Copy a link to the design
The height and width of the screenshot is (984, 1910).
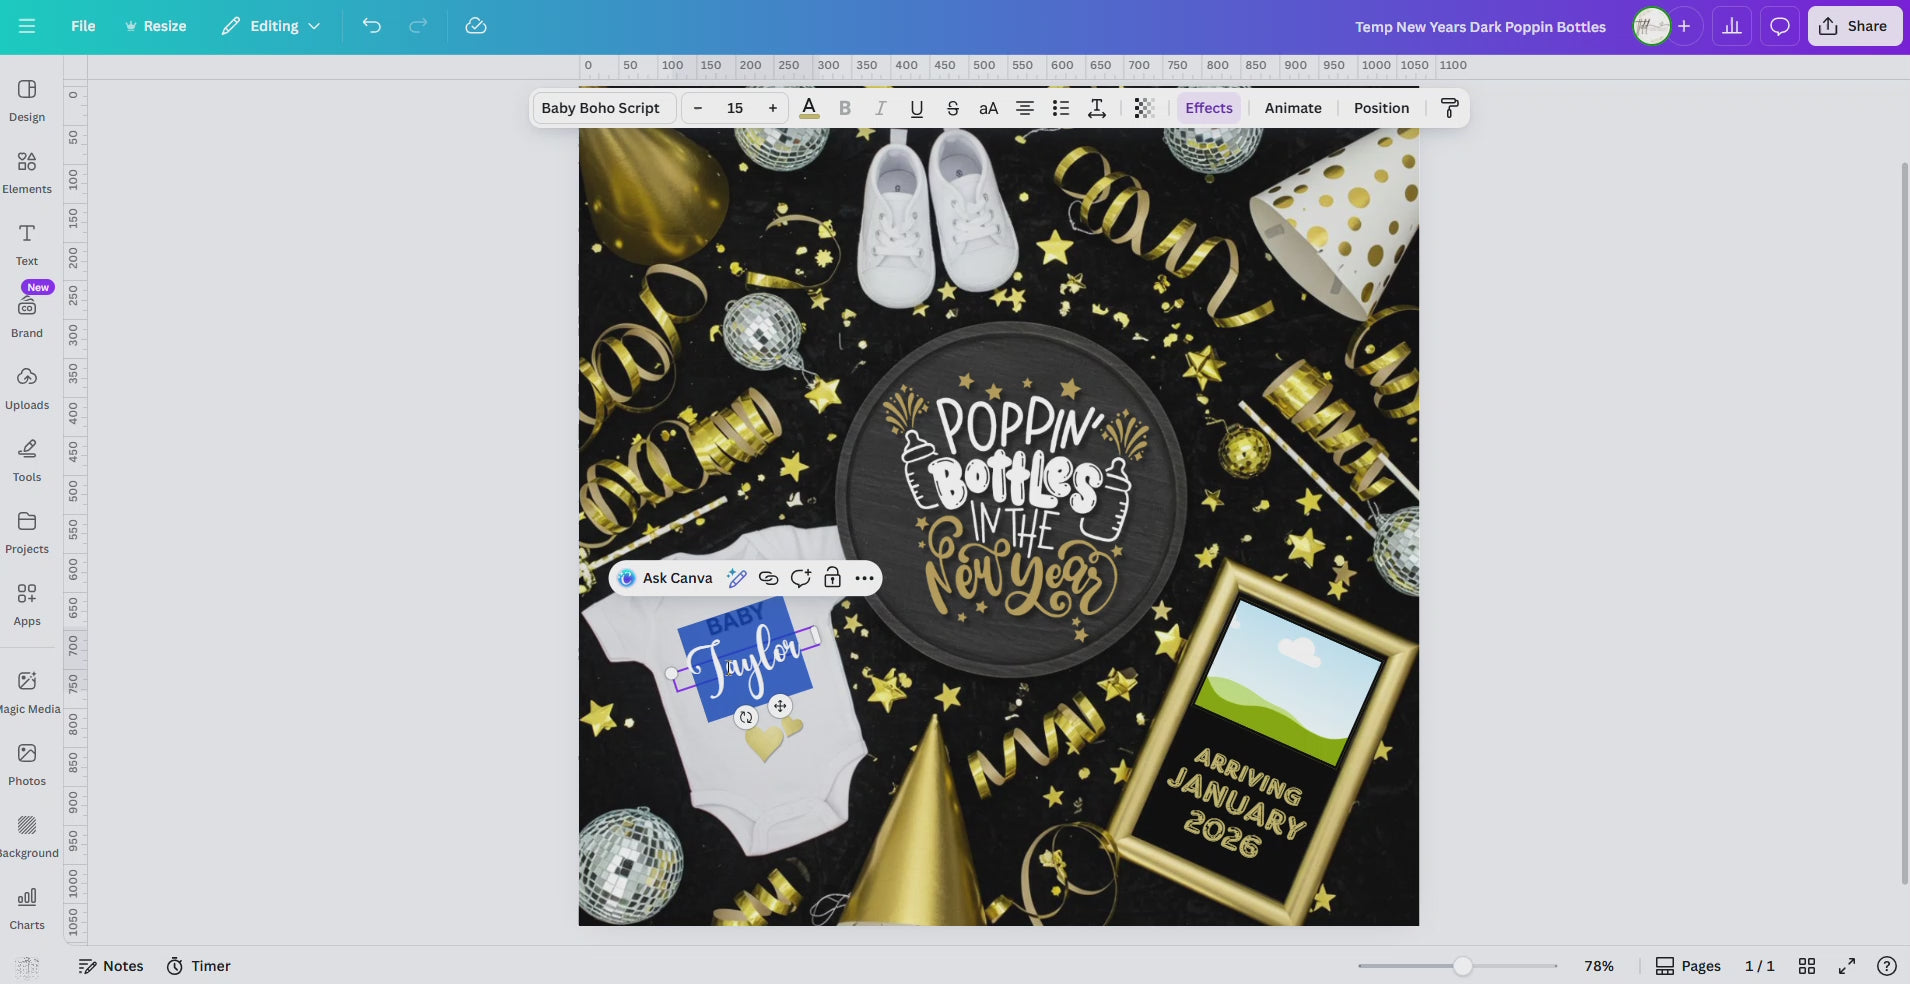point(767,578)
